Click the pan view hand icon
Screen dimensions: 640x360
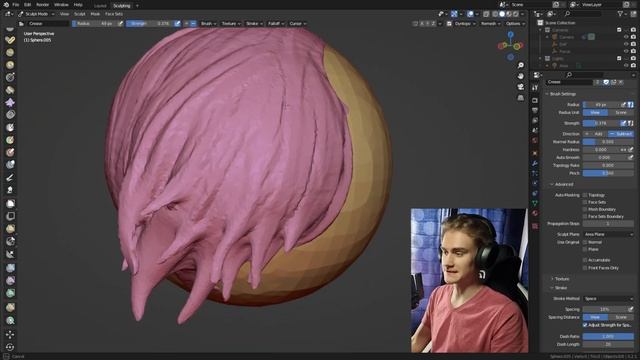pos(520,76)
